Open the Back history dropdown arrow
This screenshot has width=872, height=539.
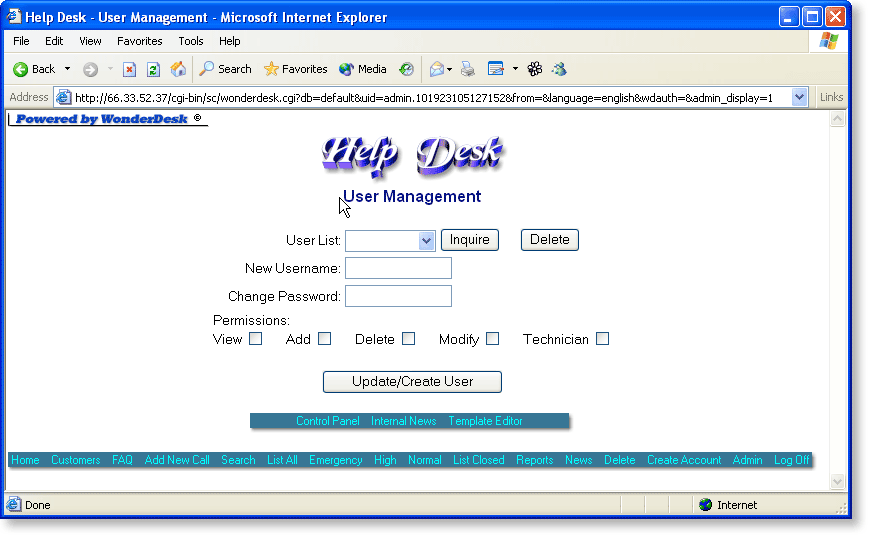point(67,69)
